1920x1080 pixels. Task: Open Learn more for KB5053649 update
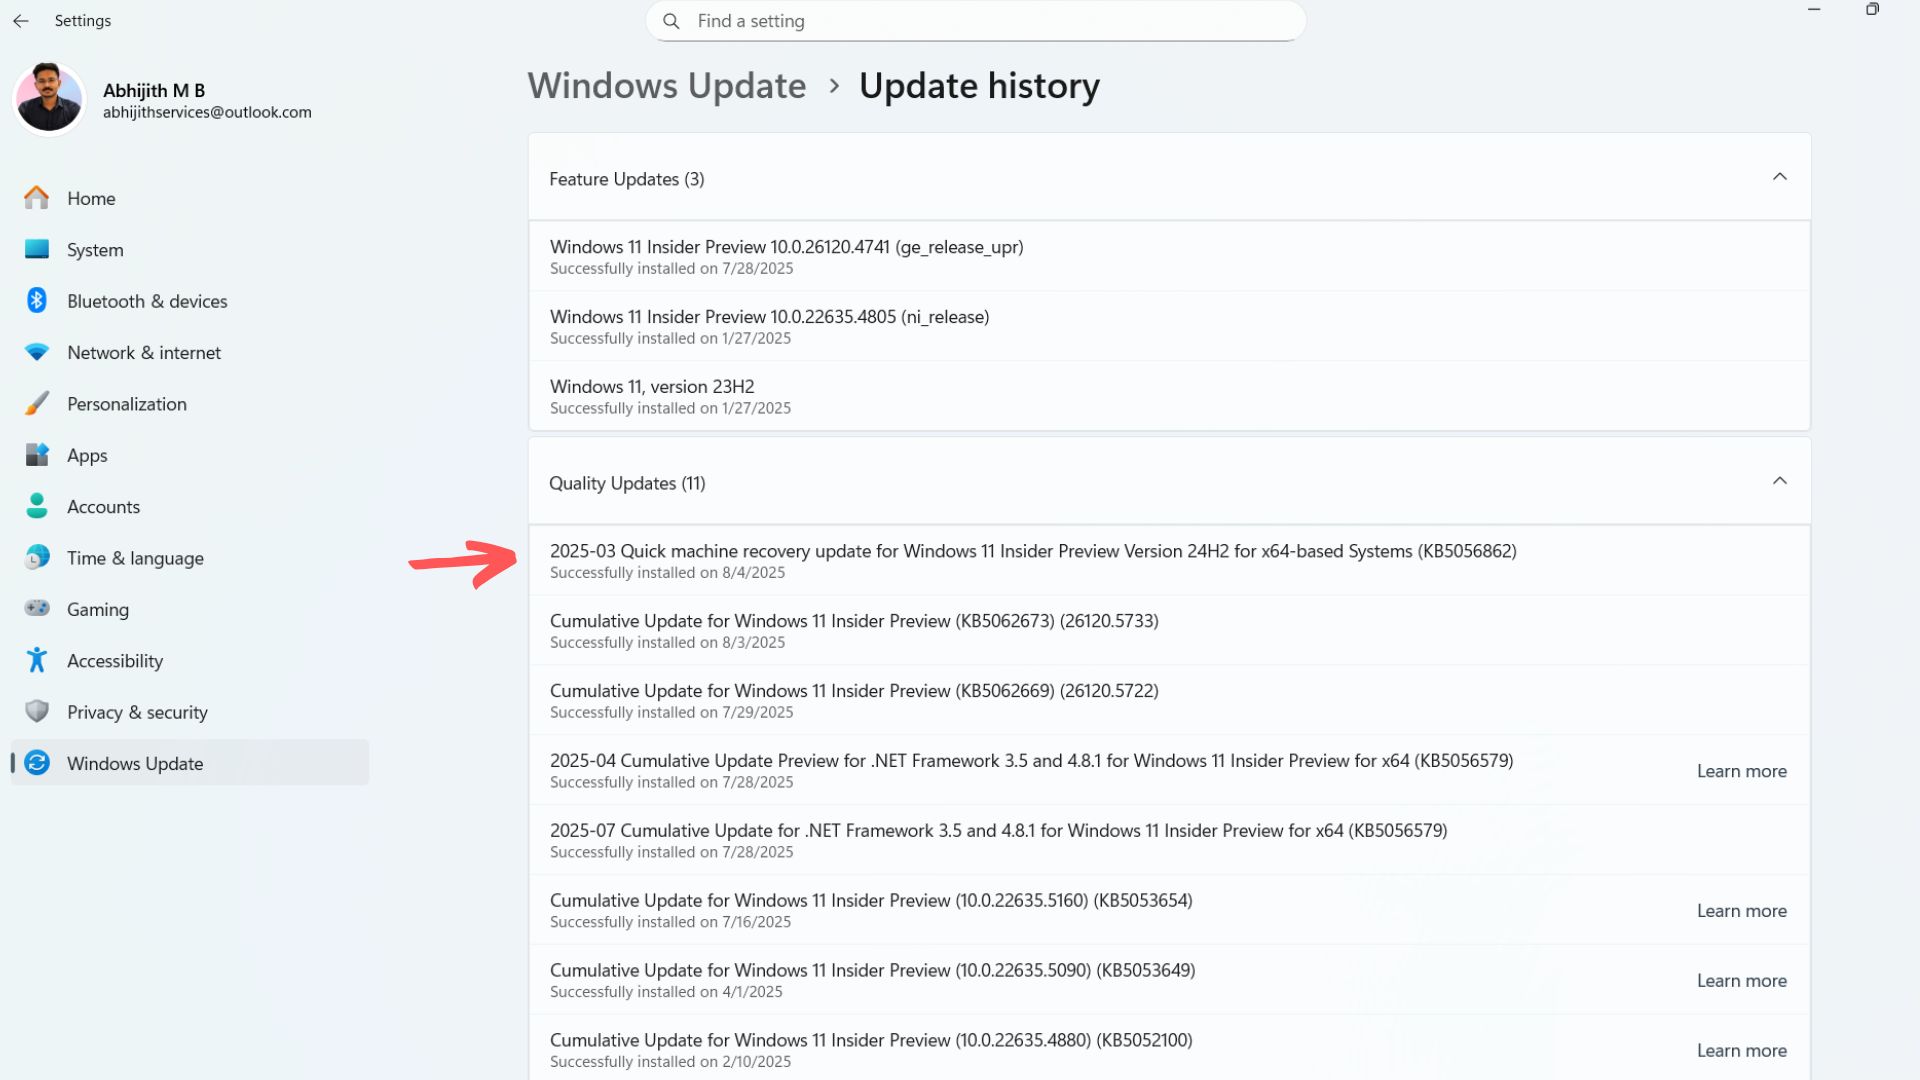[x=1741, y=981]
